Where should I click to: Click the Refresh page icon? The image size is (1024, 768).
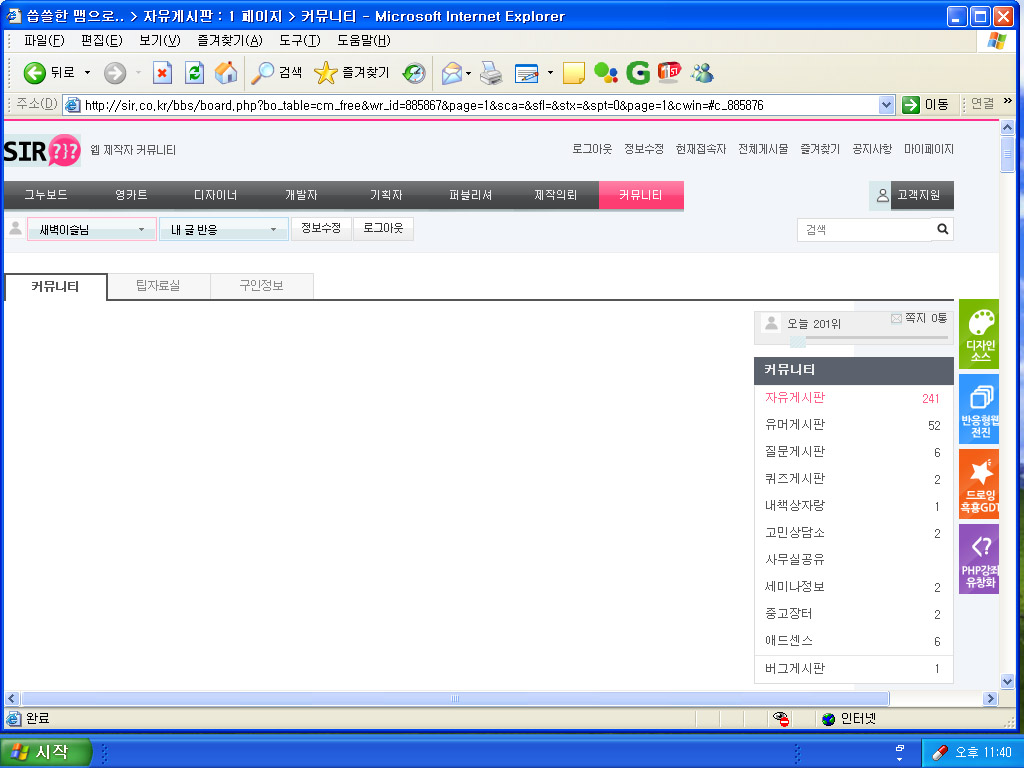coord(195,73)
